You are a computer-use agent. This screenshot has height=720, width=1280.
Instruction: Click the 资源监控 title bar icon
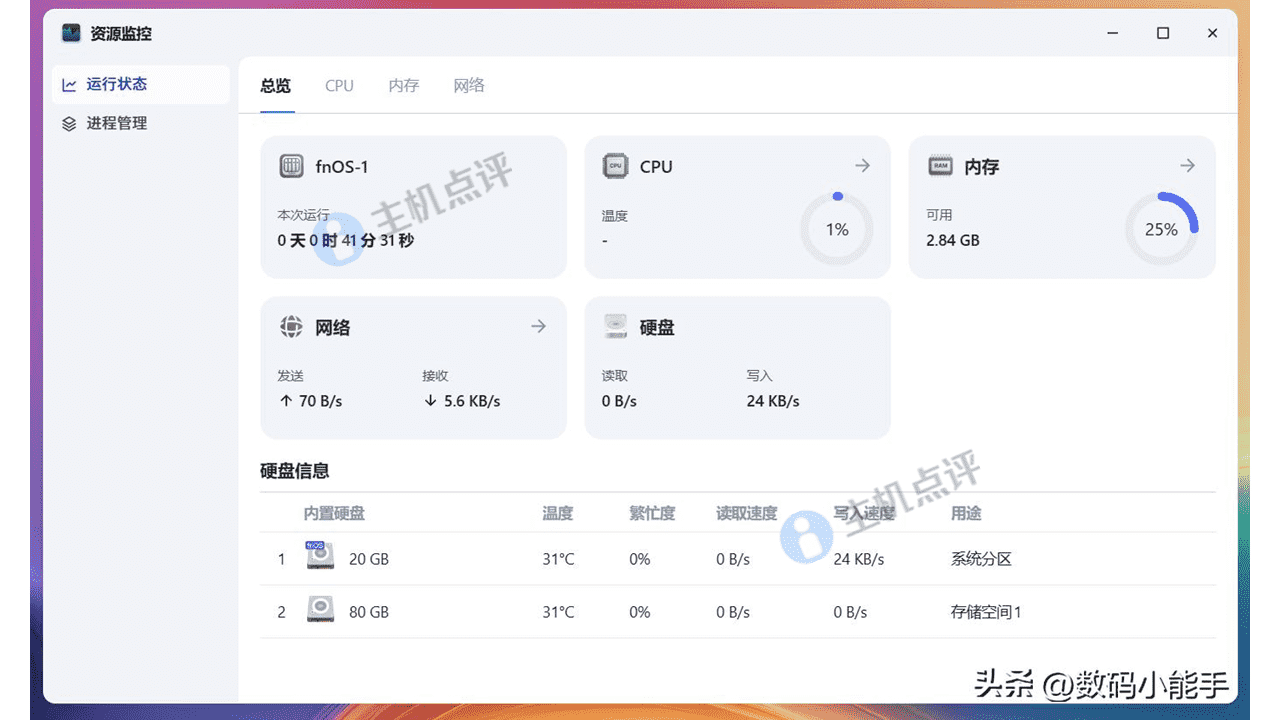pyautogui.click(x=70, y=32)
